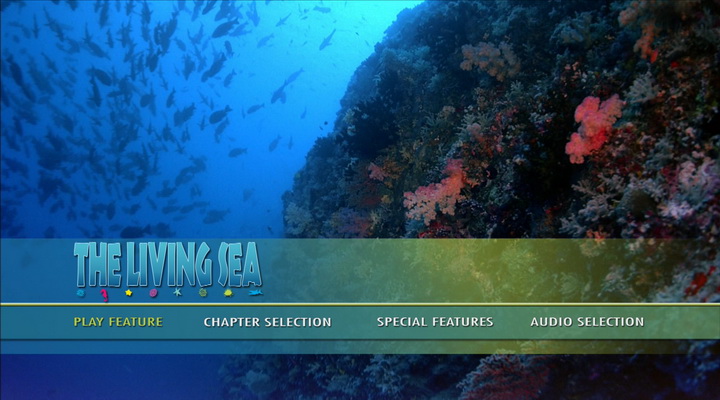Image resolution: width=720 pixels, height=400 pixels.
Task: Click the blue shark icon
Action: pos(255,293)
